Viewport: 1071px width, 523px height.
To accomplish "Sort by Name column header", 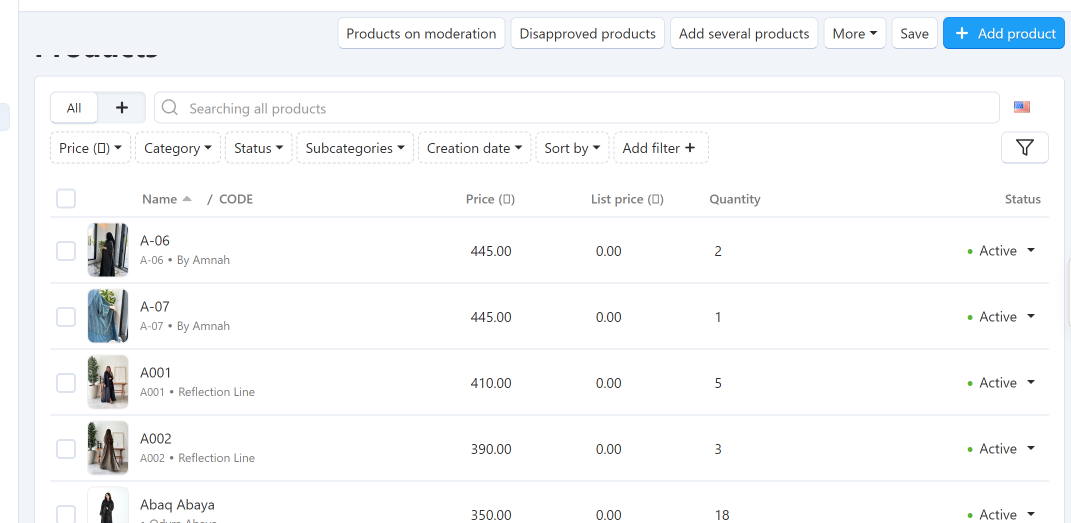I will [x=160, y=199].
